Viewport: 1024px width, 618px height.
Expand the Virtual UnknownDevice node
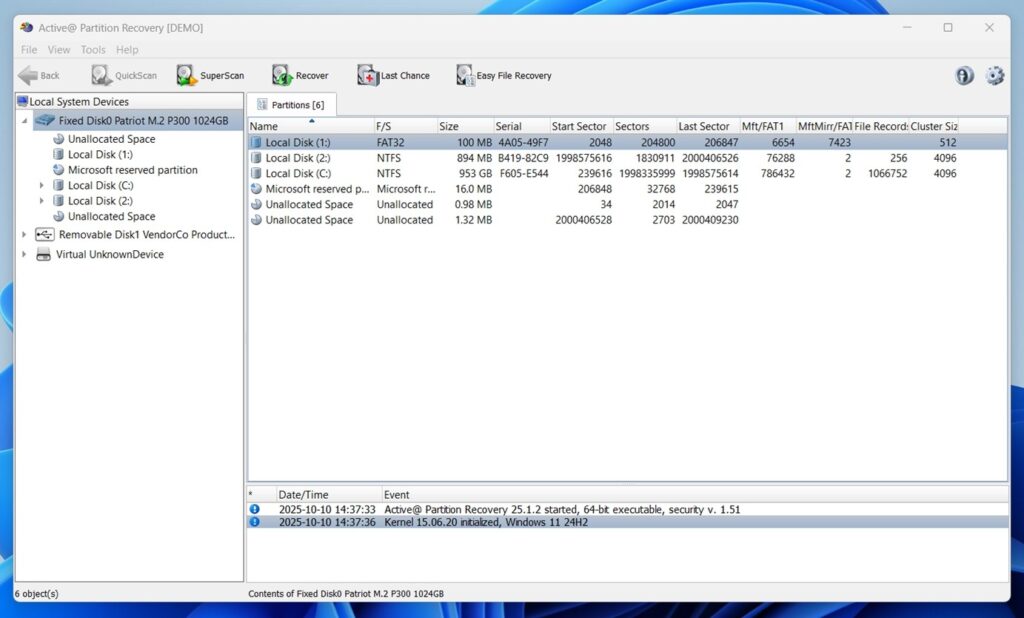pos(23,254)
